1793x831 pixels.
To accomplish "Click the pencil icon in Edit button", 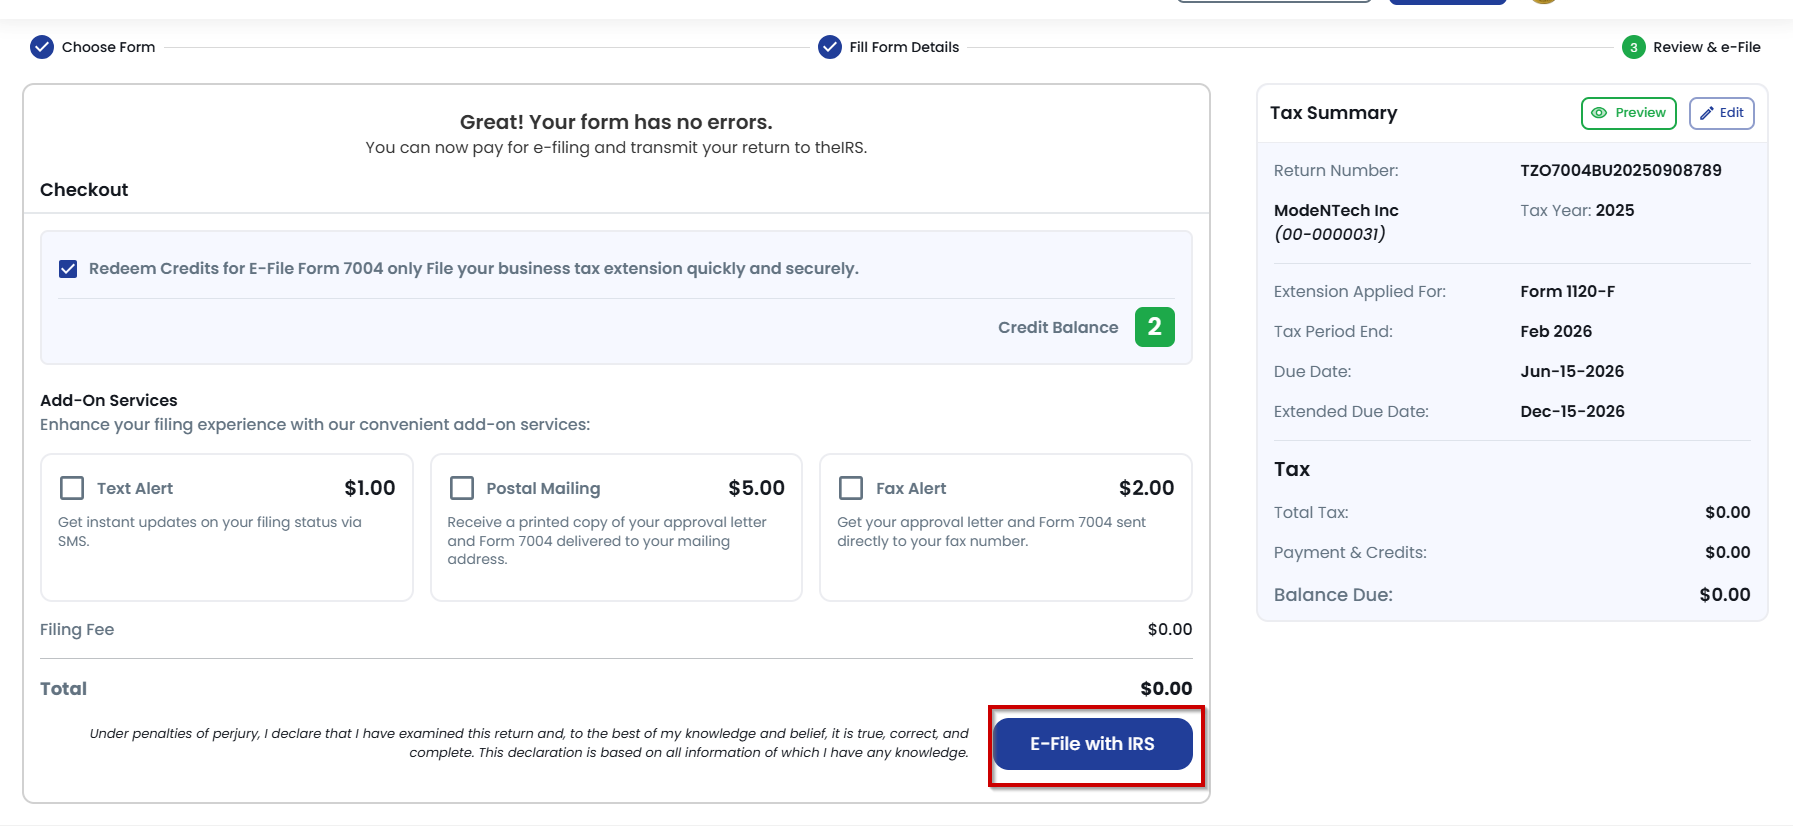I will click(1707, 113).
